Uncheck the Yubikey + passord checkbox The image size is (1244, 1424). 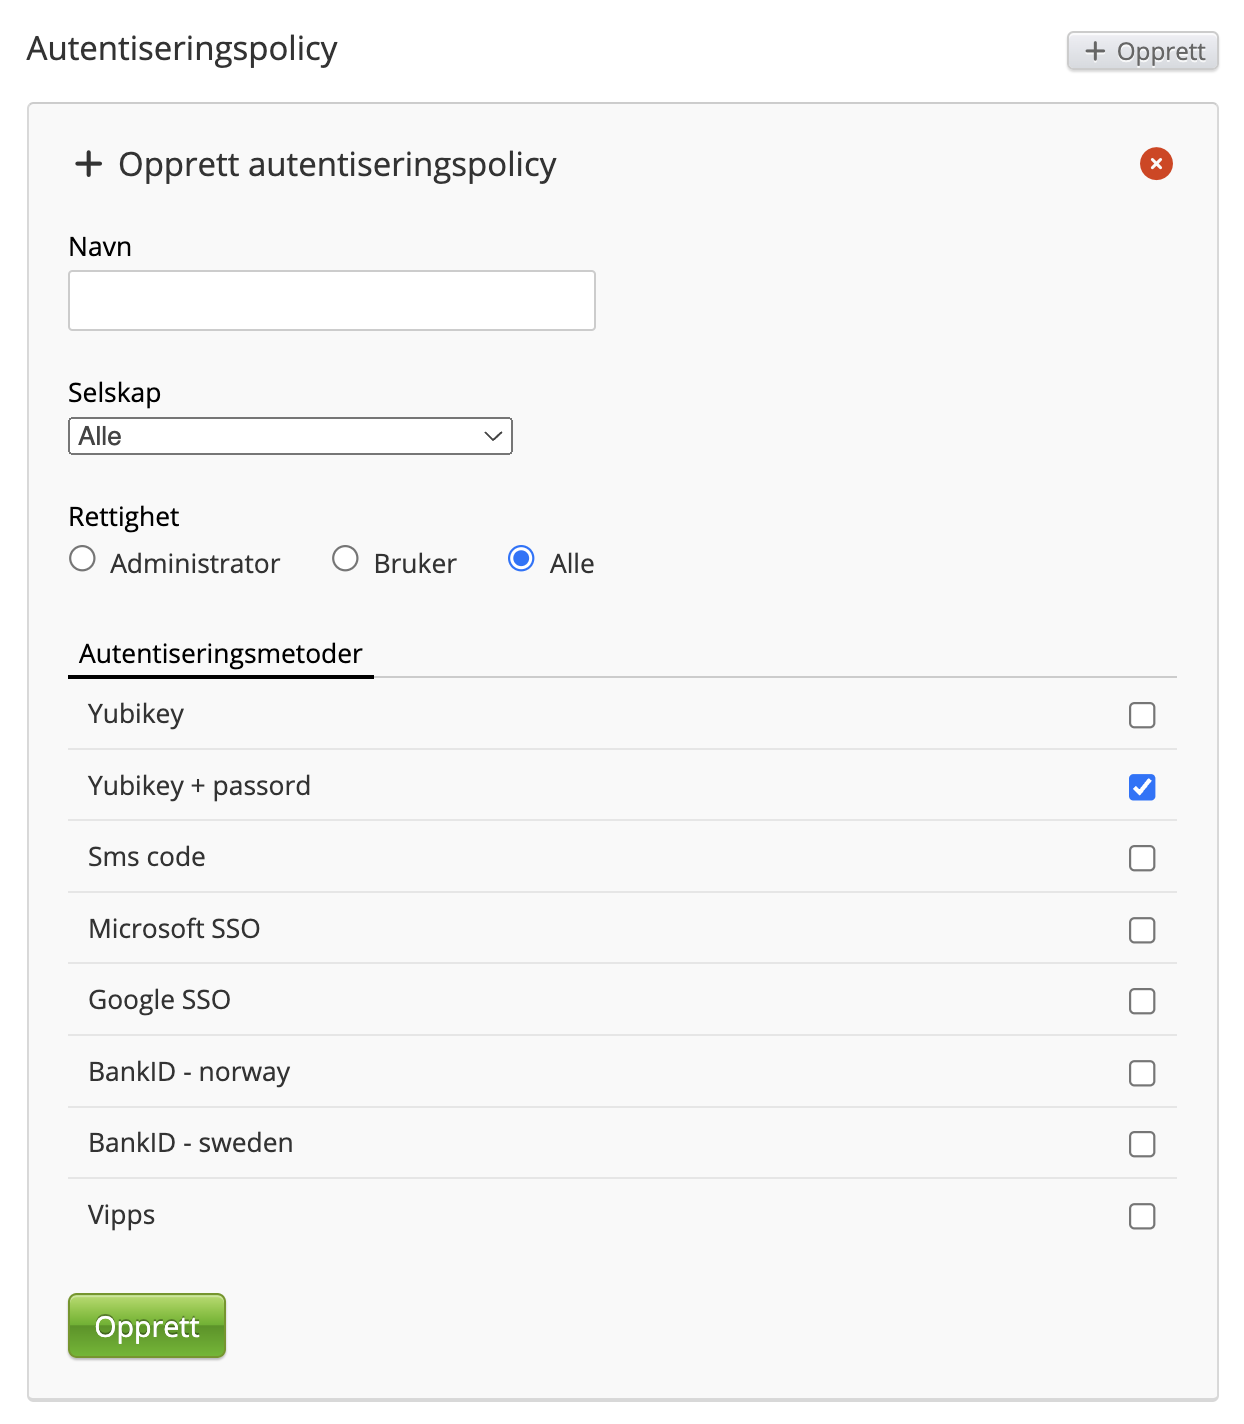[1142, 787]
